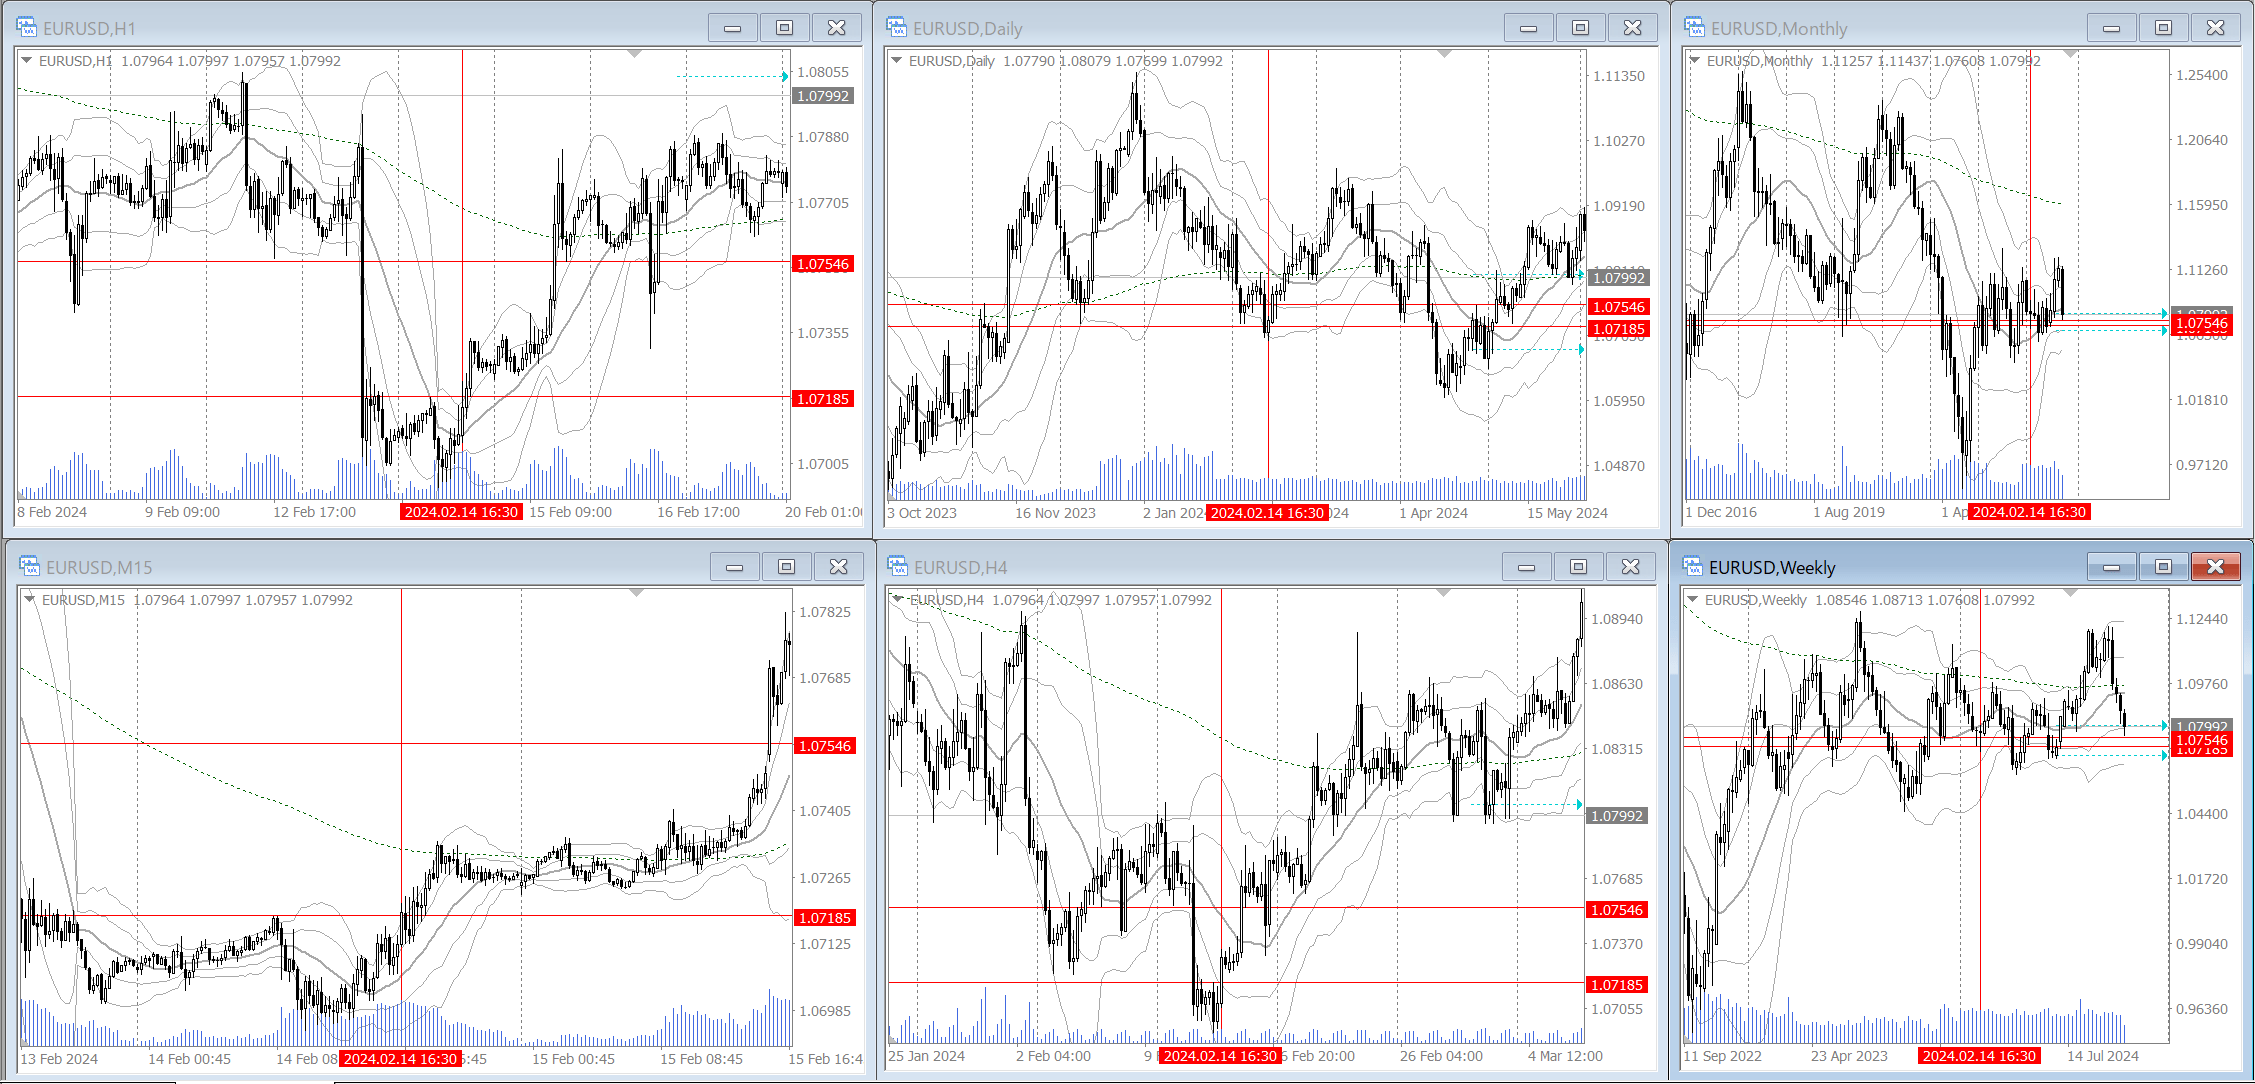Viewport: 2255px width, 1084px height.
Task: Expand the triangle beside EURUSD,H4 chart label
Action: pyautogui.click(x=898, y=600)
